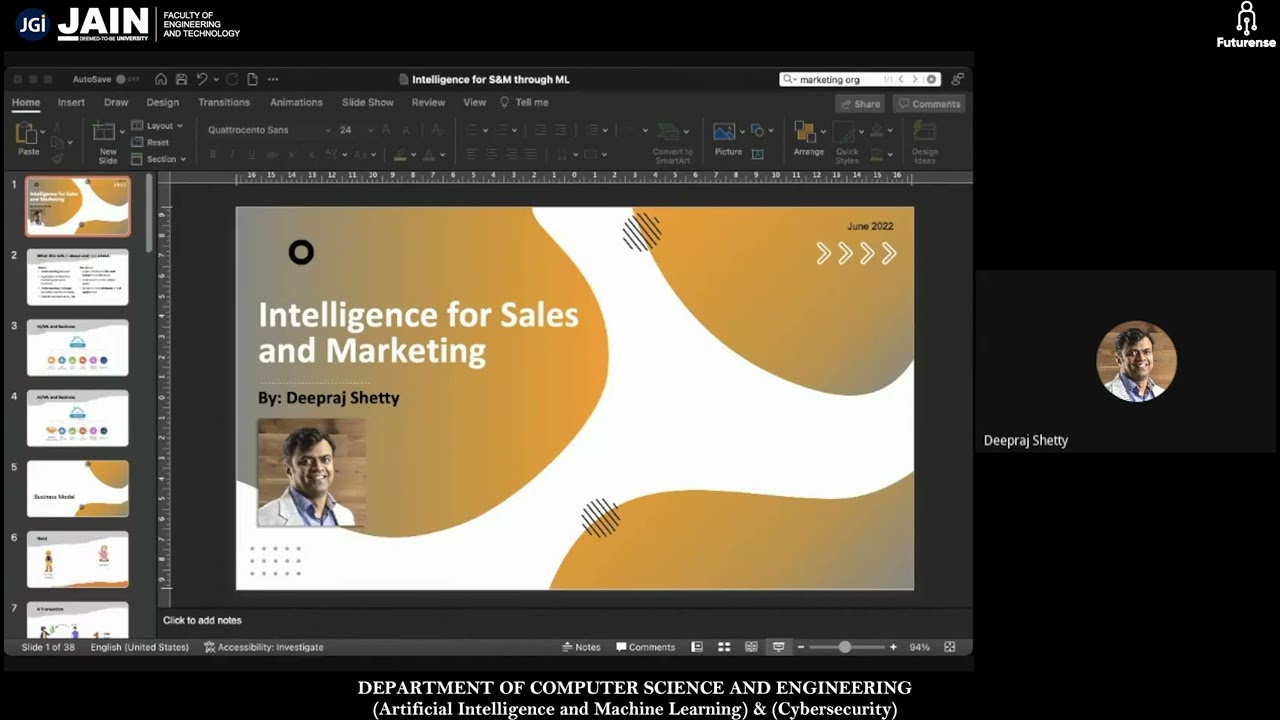Open the more options ellipsis in title bar
The width and height of the screenshot is (1280, 720).
pyautogui.click(x=273, y=79)
